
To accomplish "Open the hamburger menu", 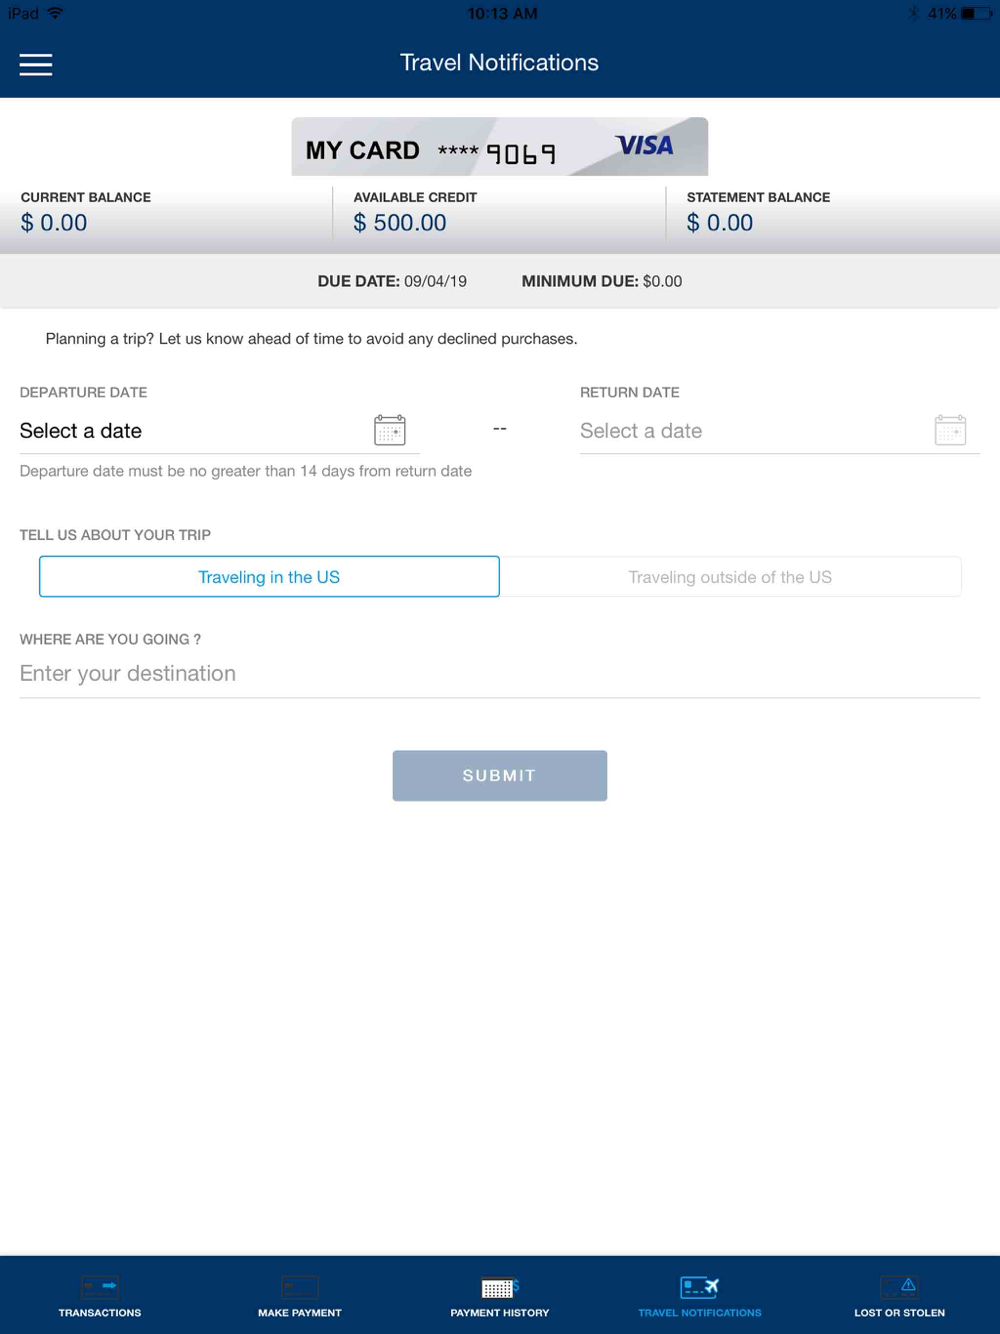I will tap(36, 65).
